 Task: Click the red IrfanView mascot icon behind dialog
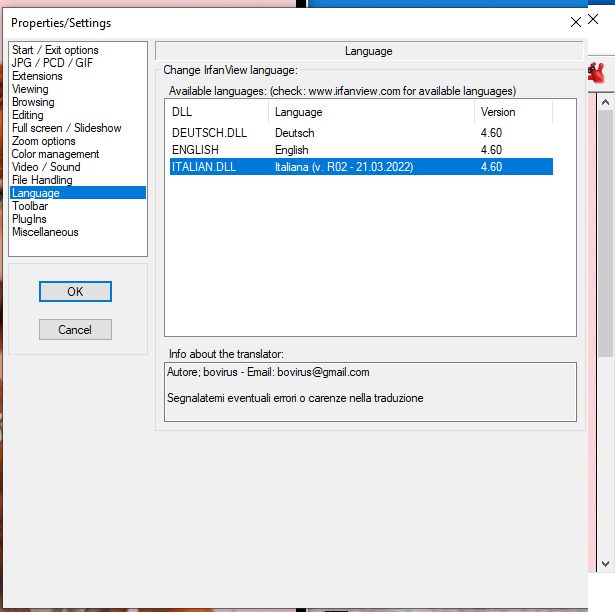click(596, 73)
